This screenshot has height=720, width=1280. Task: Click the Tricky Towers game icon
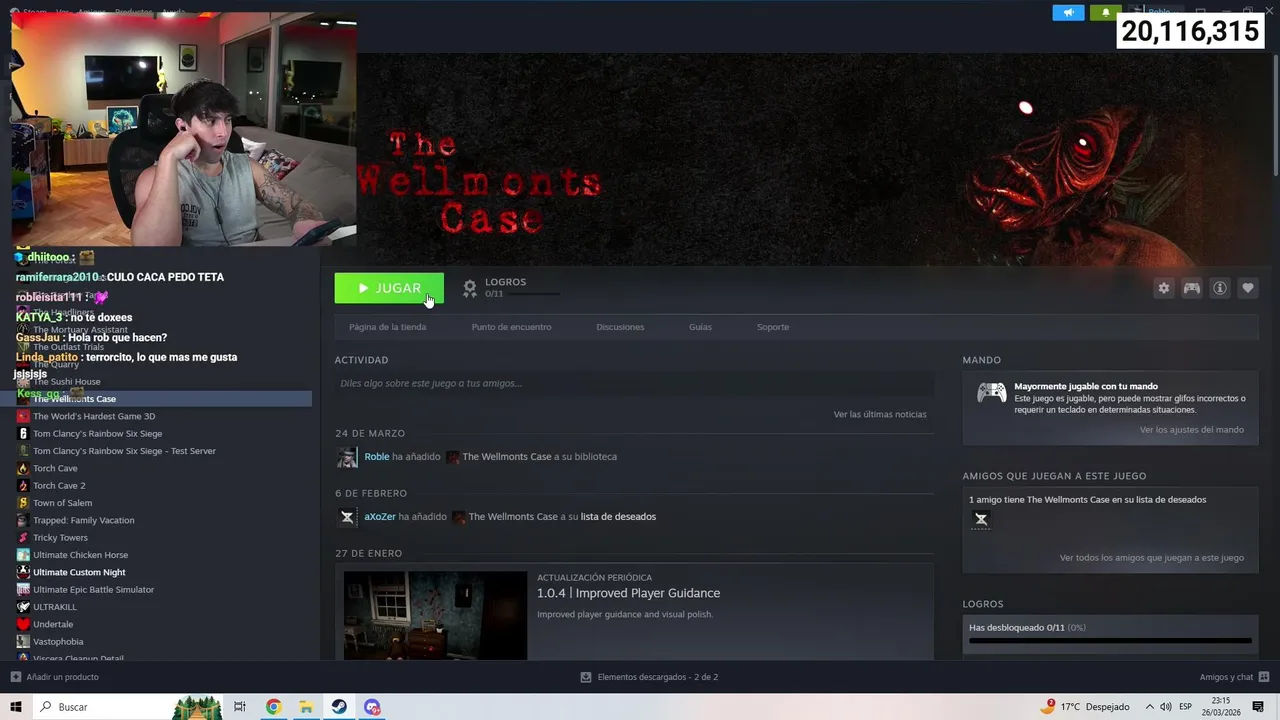coord(23,538)
